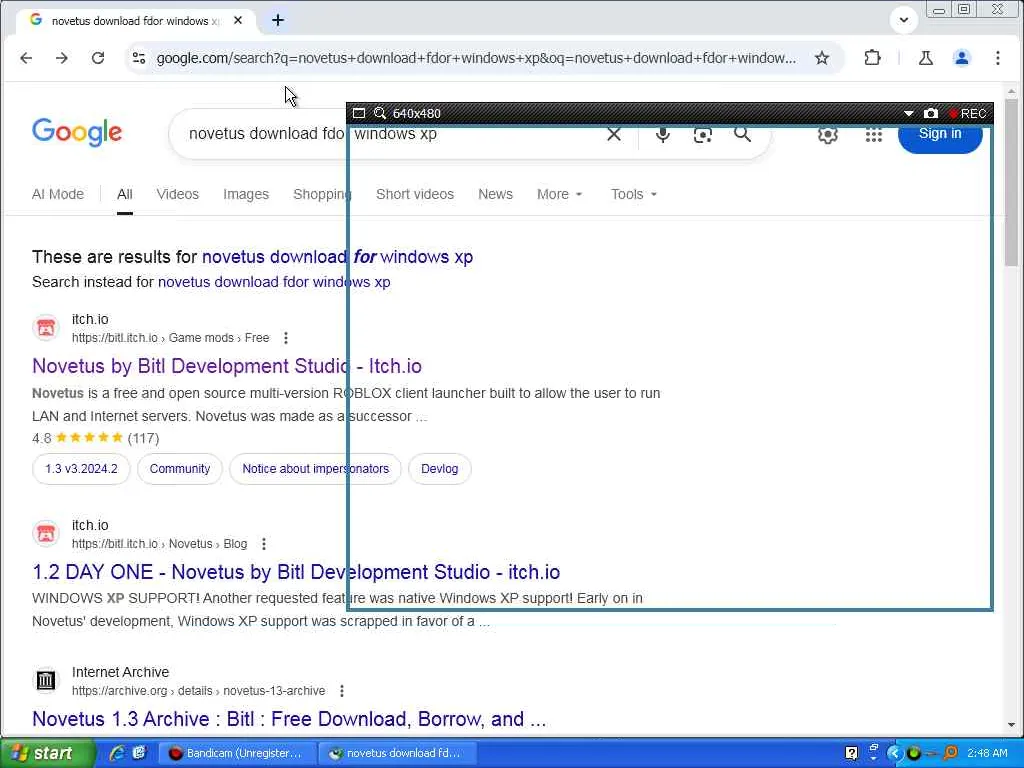The image size is (1024, 768).
Task: Submit search with magnifying glass icon
Action: (x=743, y=135)
